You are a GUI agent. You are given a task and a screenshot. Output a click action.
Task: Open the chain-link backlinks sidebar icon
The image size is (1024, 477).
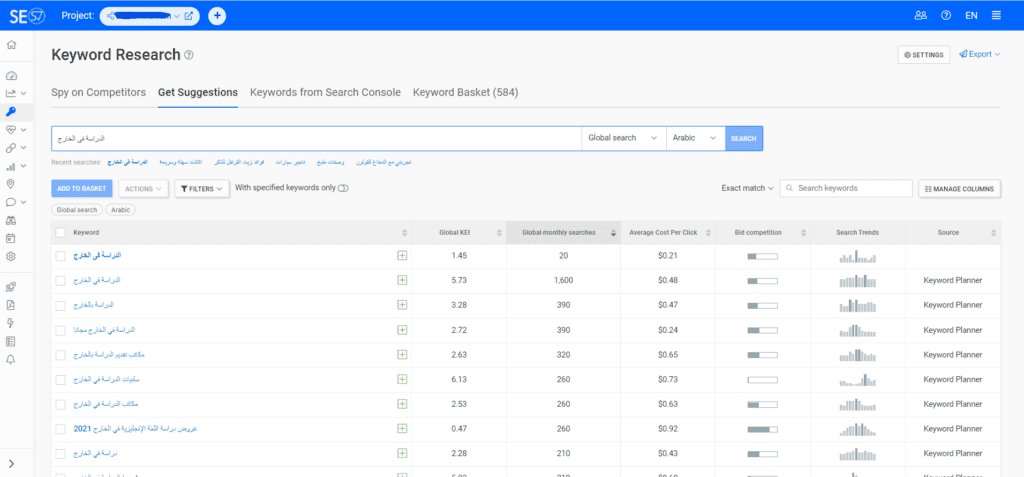point(11,148)
